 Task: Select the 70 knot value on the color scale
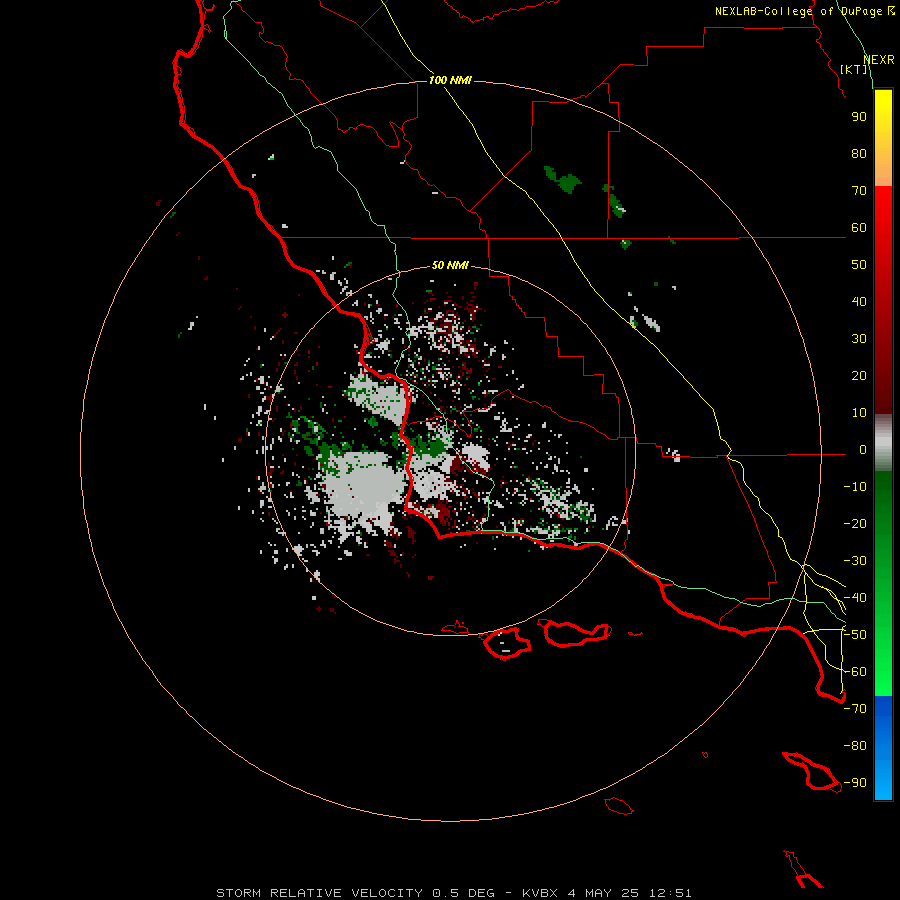point(859,191)
